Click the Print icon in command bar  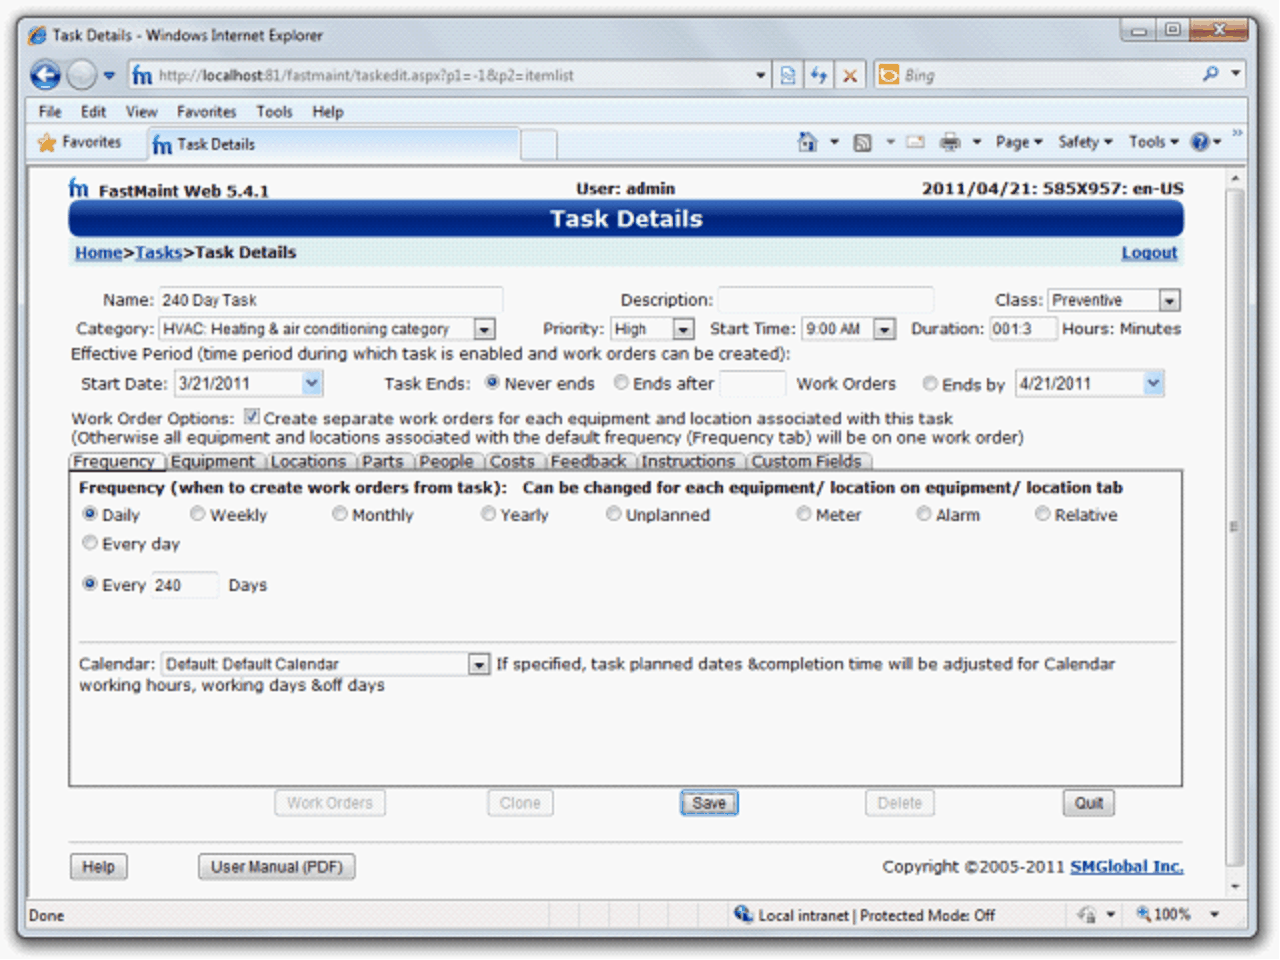(950, 142)
